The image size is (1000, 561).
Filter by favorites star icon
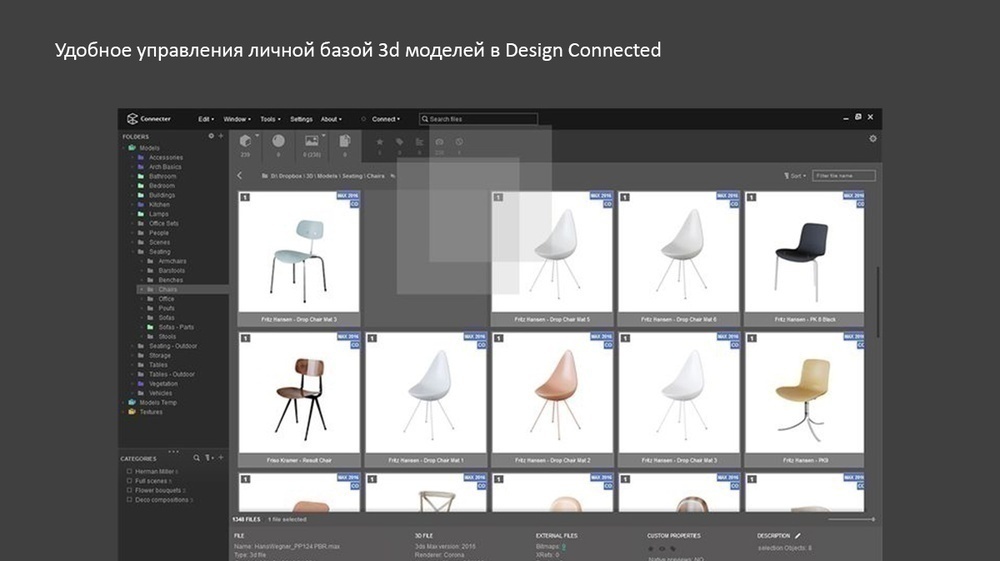point(379,142)
